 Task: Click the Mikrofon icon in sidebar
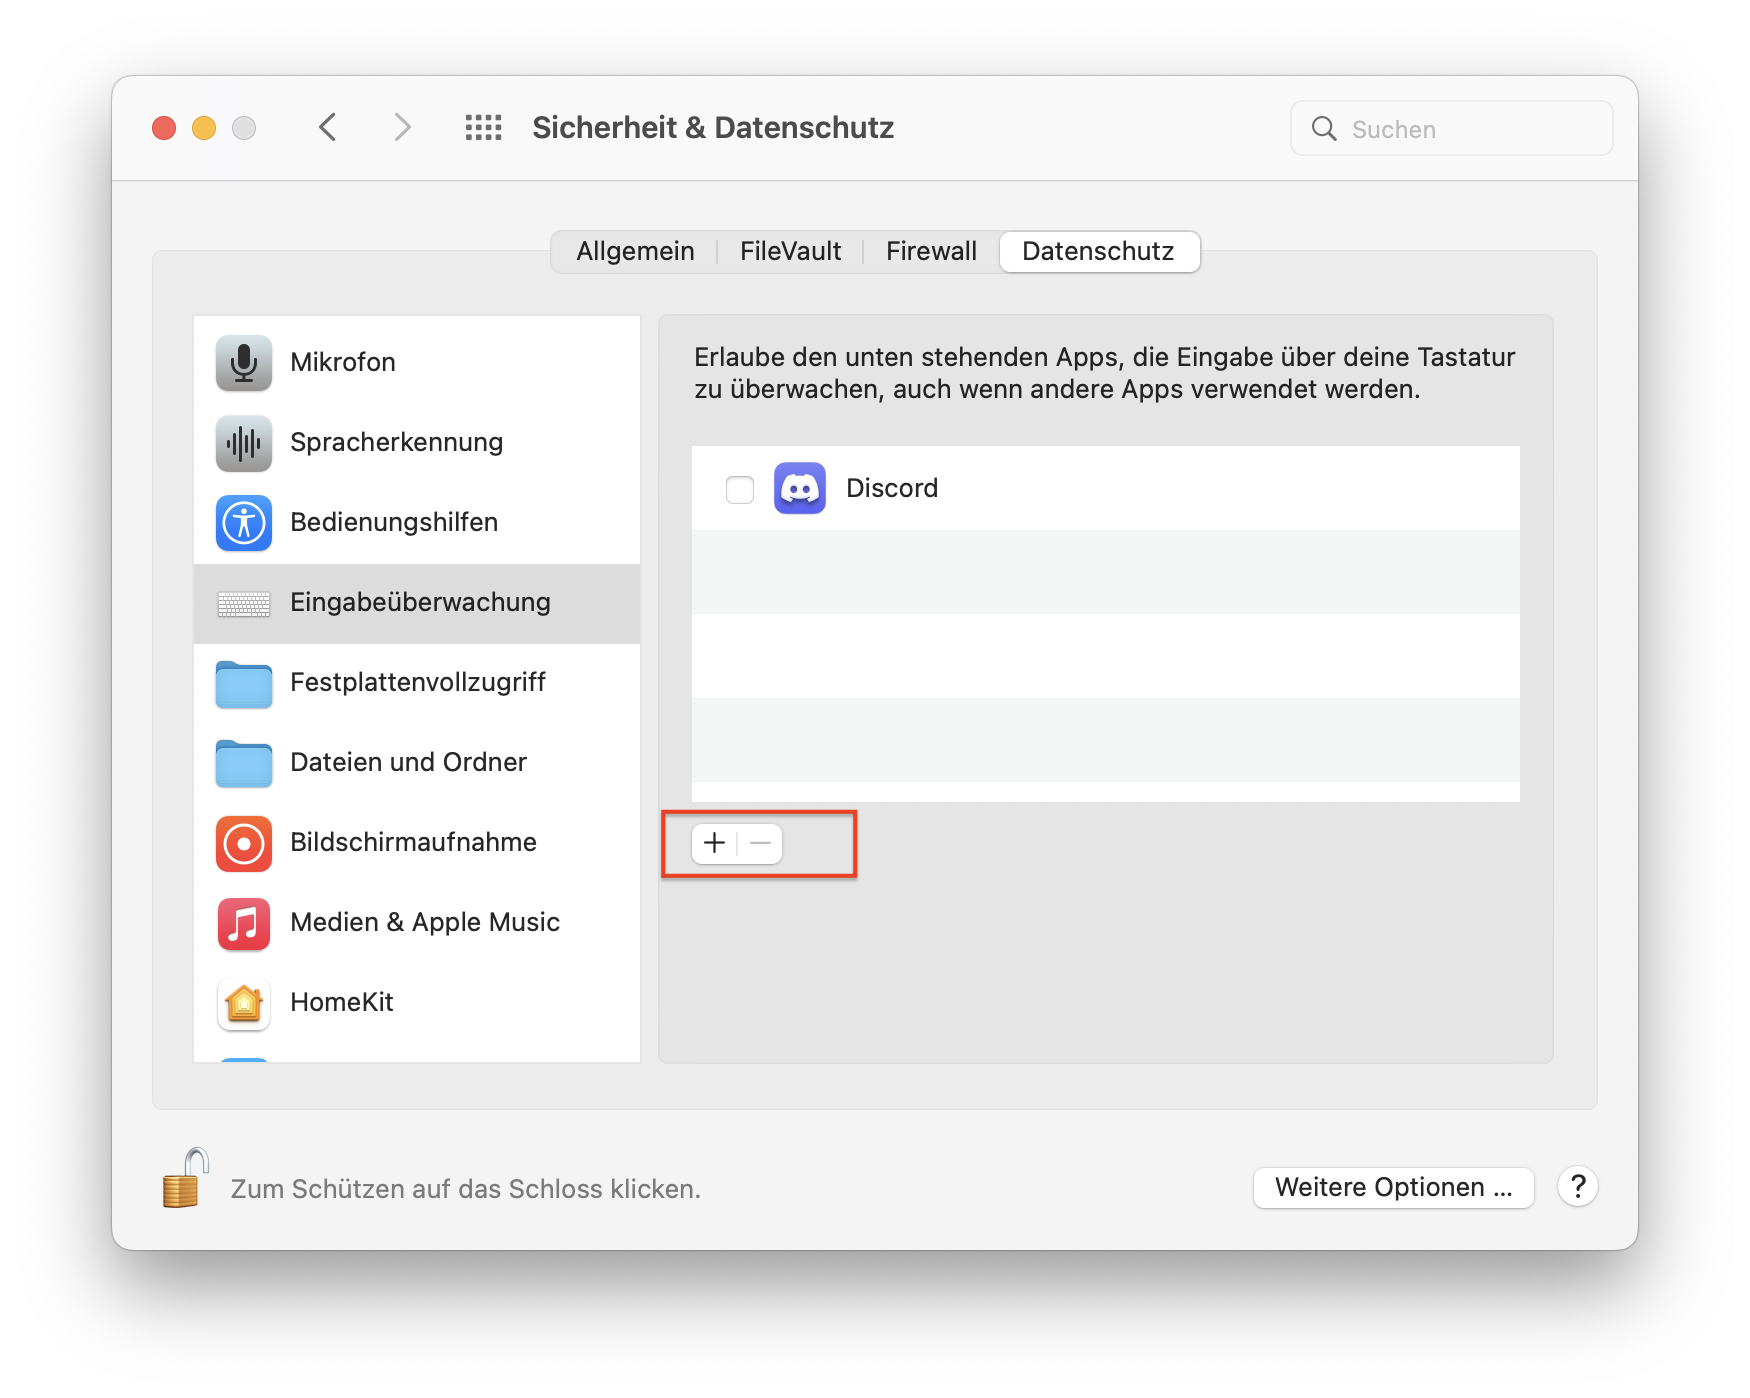(x=243, y=362)
